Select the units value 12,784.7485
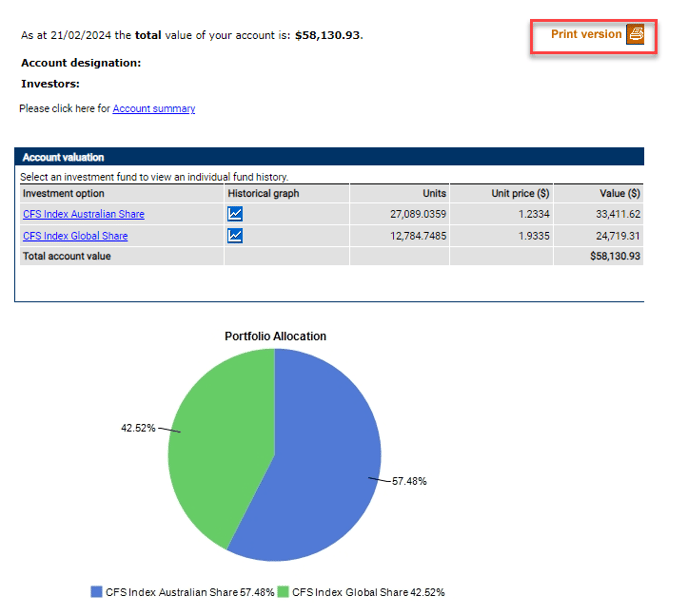The image size is (688, 615). pos(418,236)
